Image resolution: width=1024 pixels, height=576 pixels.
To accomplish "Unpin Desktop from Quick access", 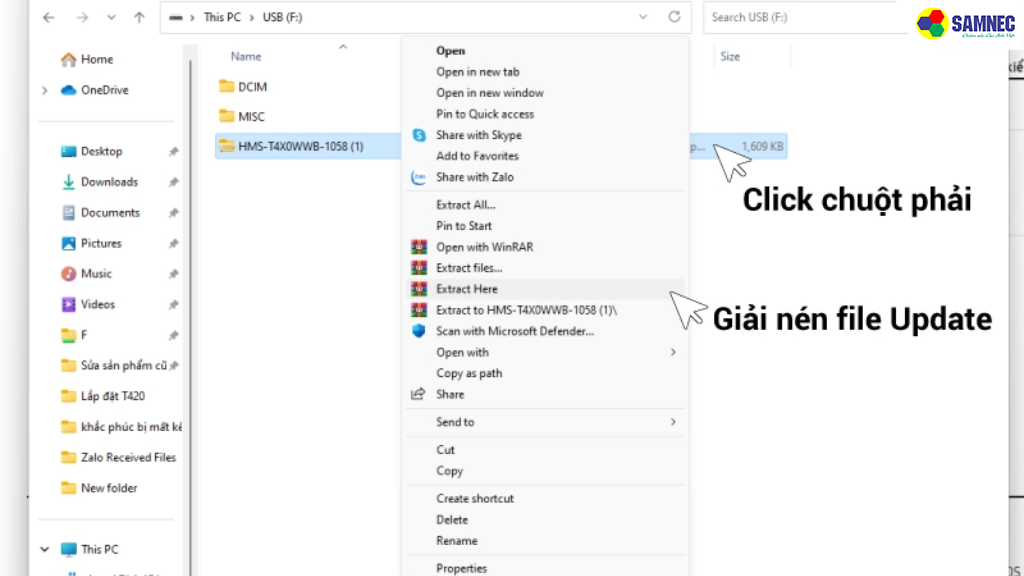I will (x=172, y=150).
